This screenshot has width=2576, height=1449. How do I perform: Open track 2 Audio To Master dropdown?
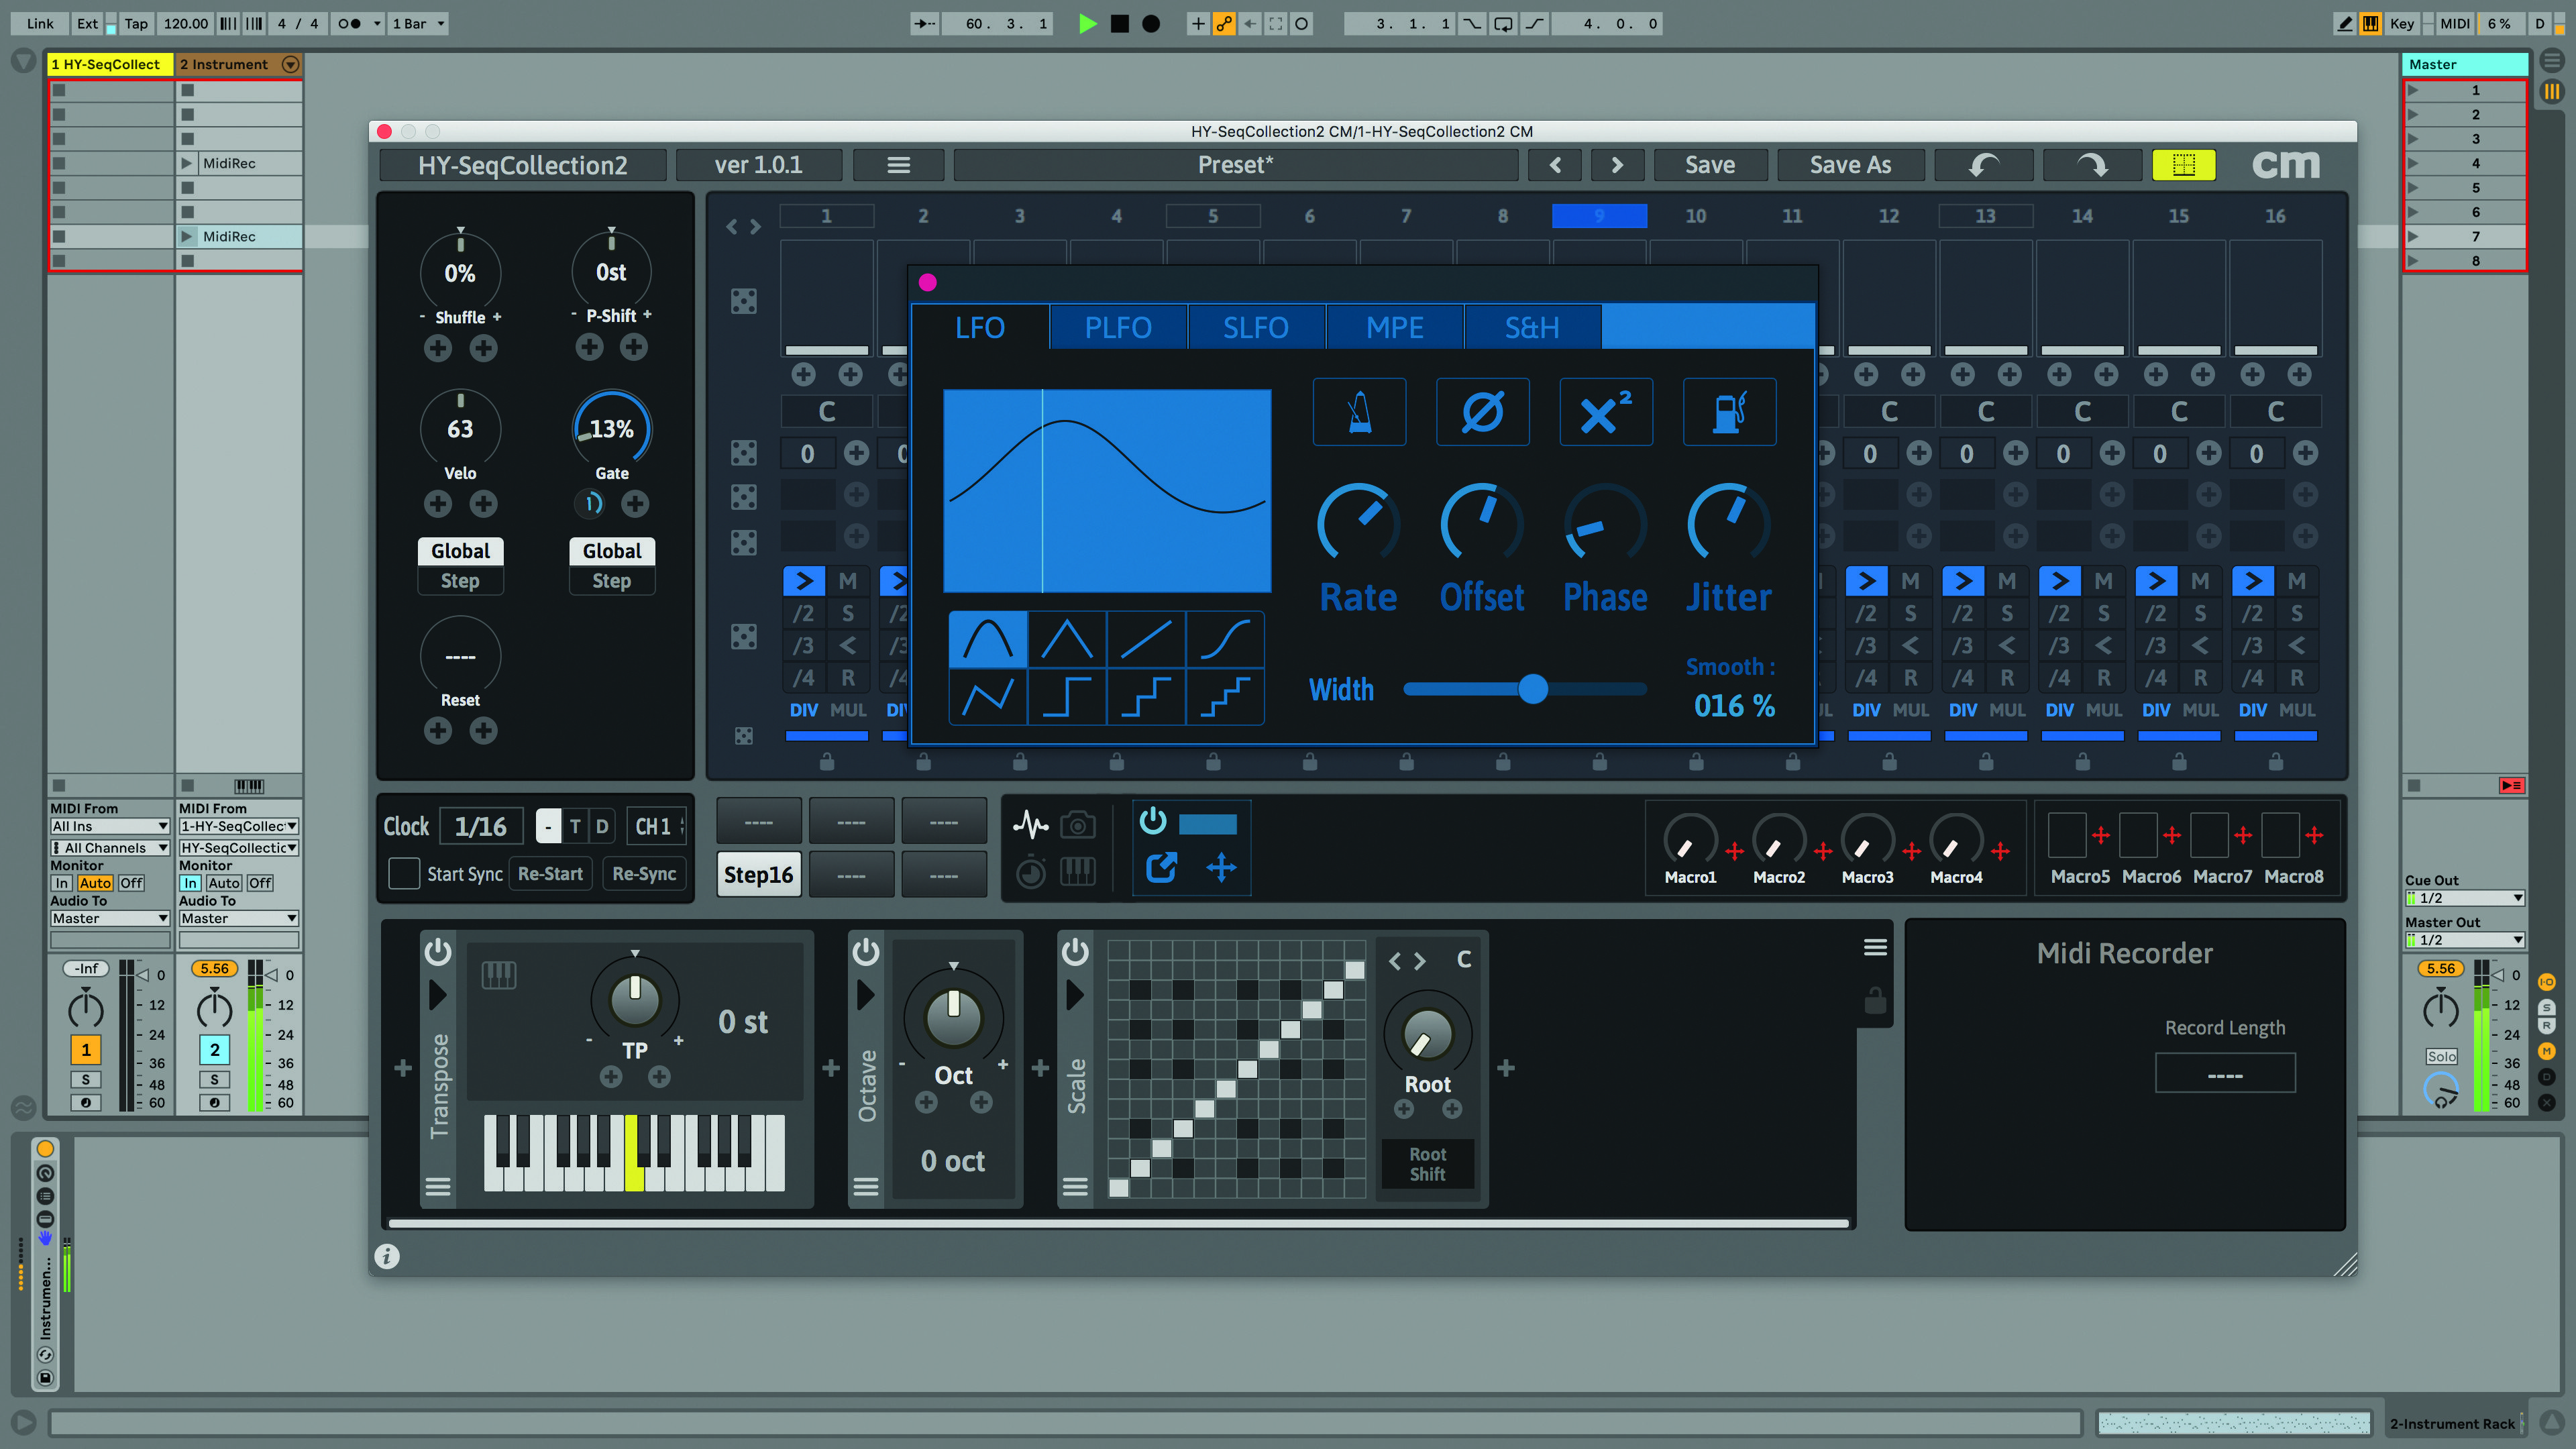[x=239, y=918]
